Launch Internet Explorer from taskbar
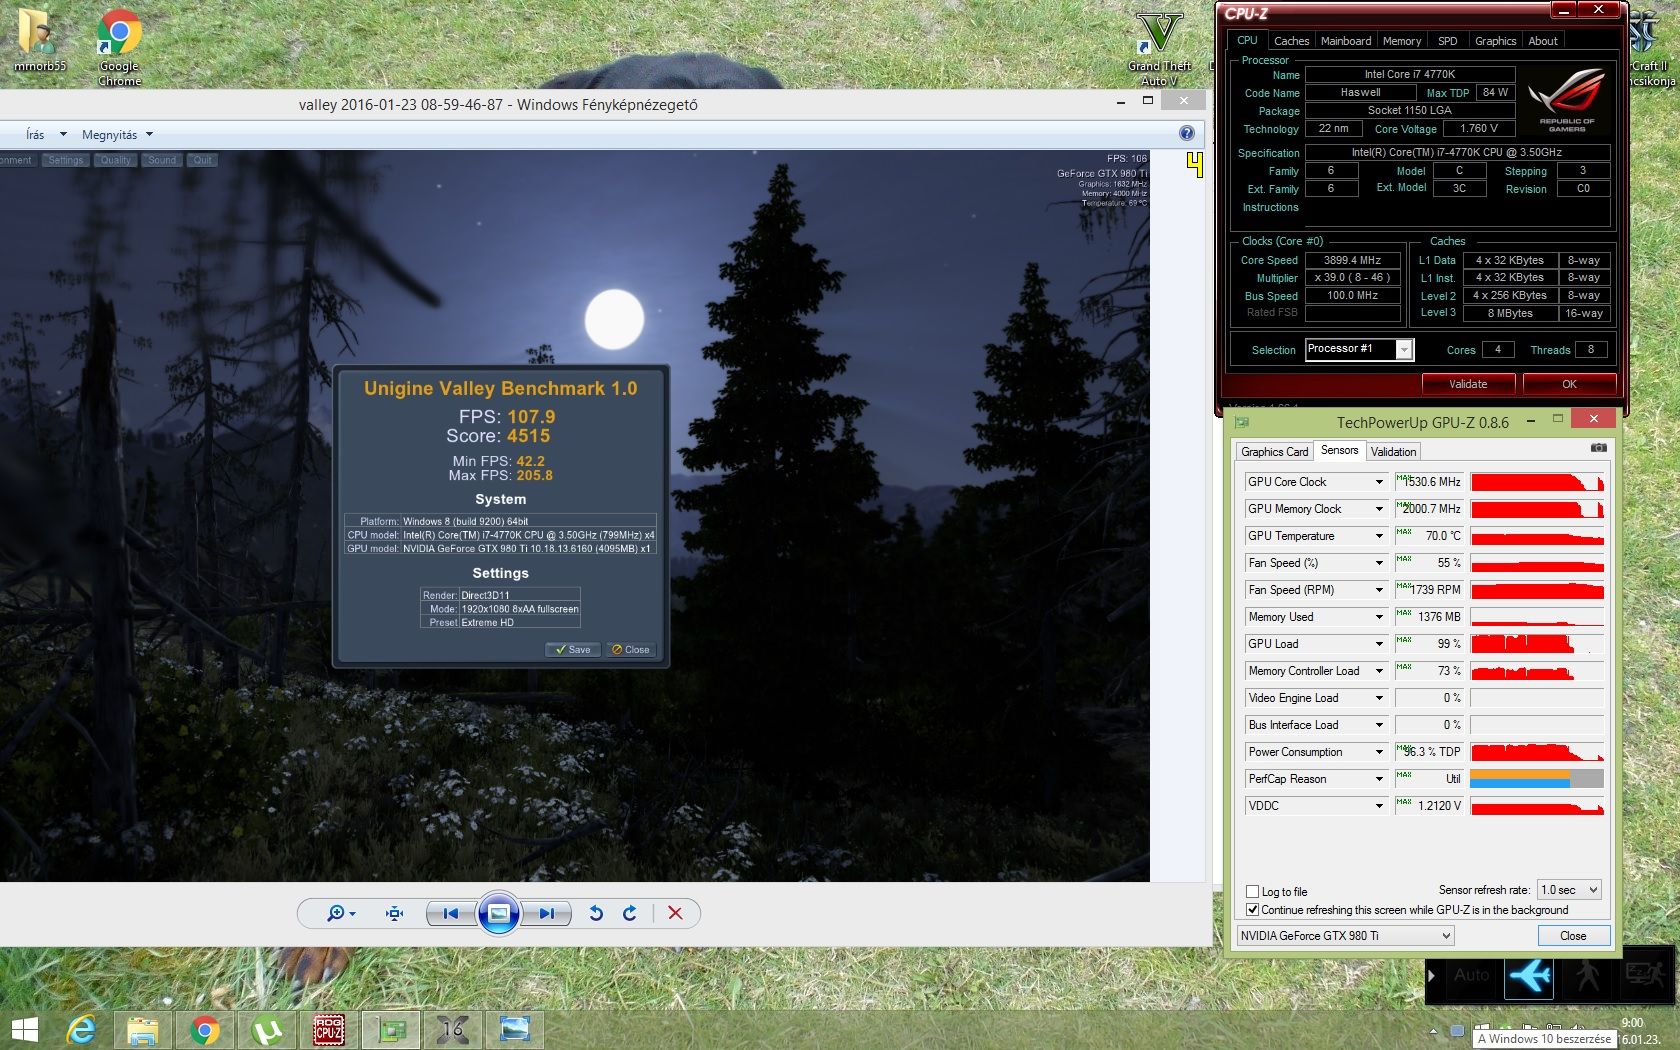Screen dimensions: 1680x1050 pos(81,1029)
